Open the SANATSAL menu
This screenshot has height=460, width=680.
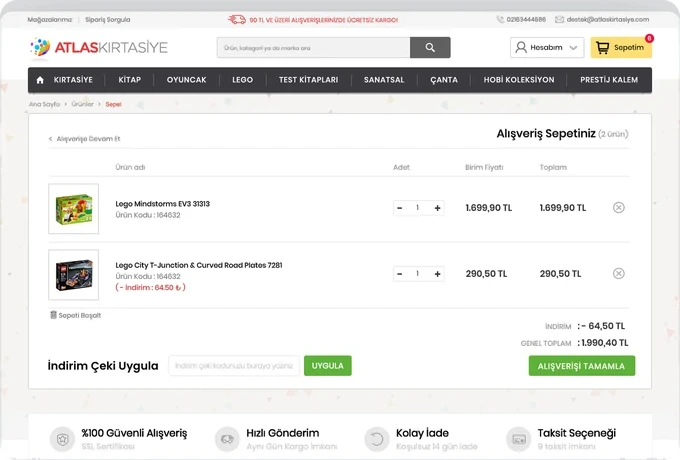pyautogui.click(x=384, y=80)
